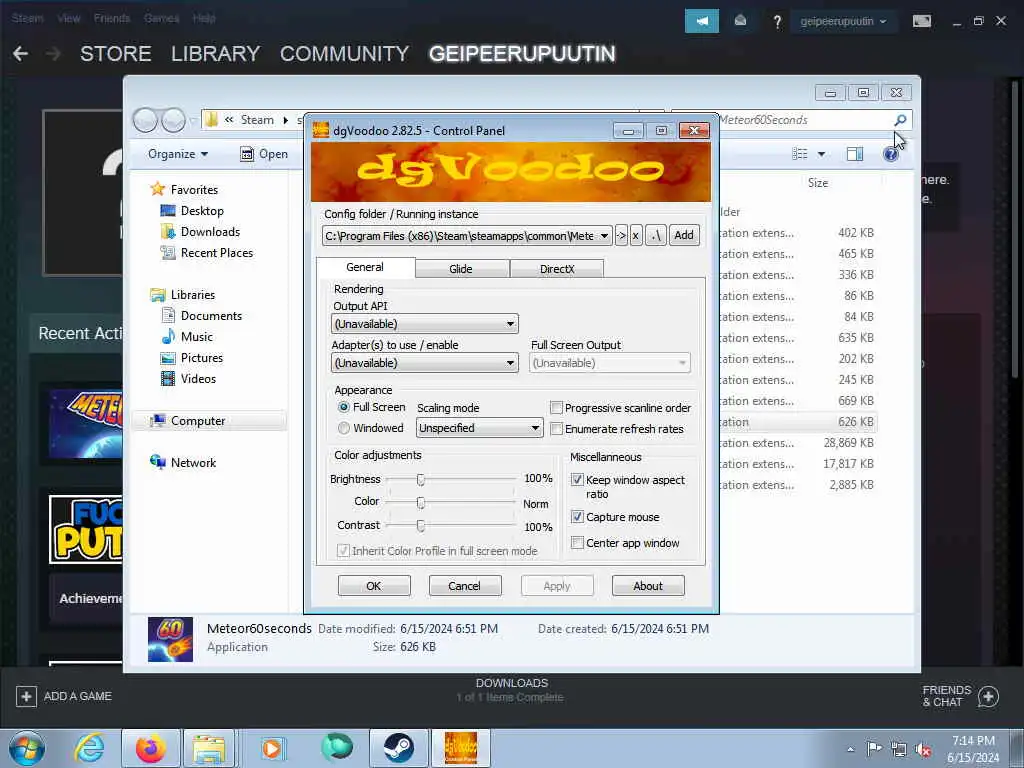
Task: Select the General tab
Action: tap(365, 267)
